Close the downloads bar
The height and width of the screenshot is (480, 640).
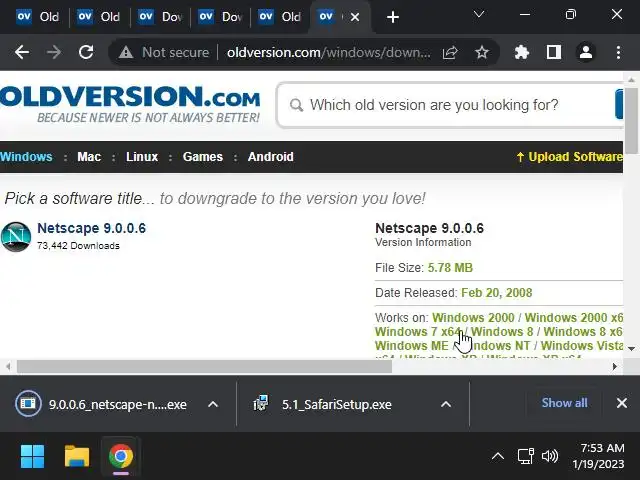pos(622,403)
